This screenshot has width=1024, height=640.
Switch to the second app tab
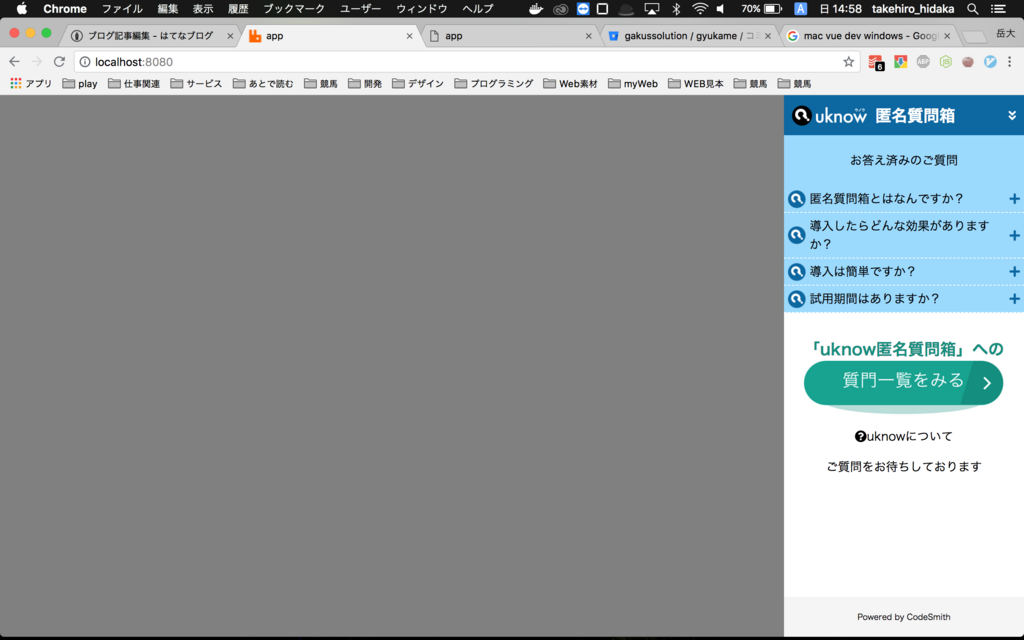pos(511,36)
